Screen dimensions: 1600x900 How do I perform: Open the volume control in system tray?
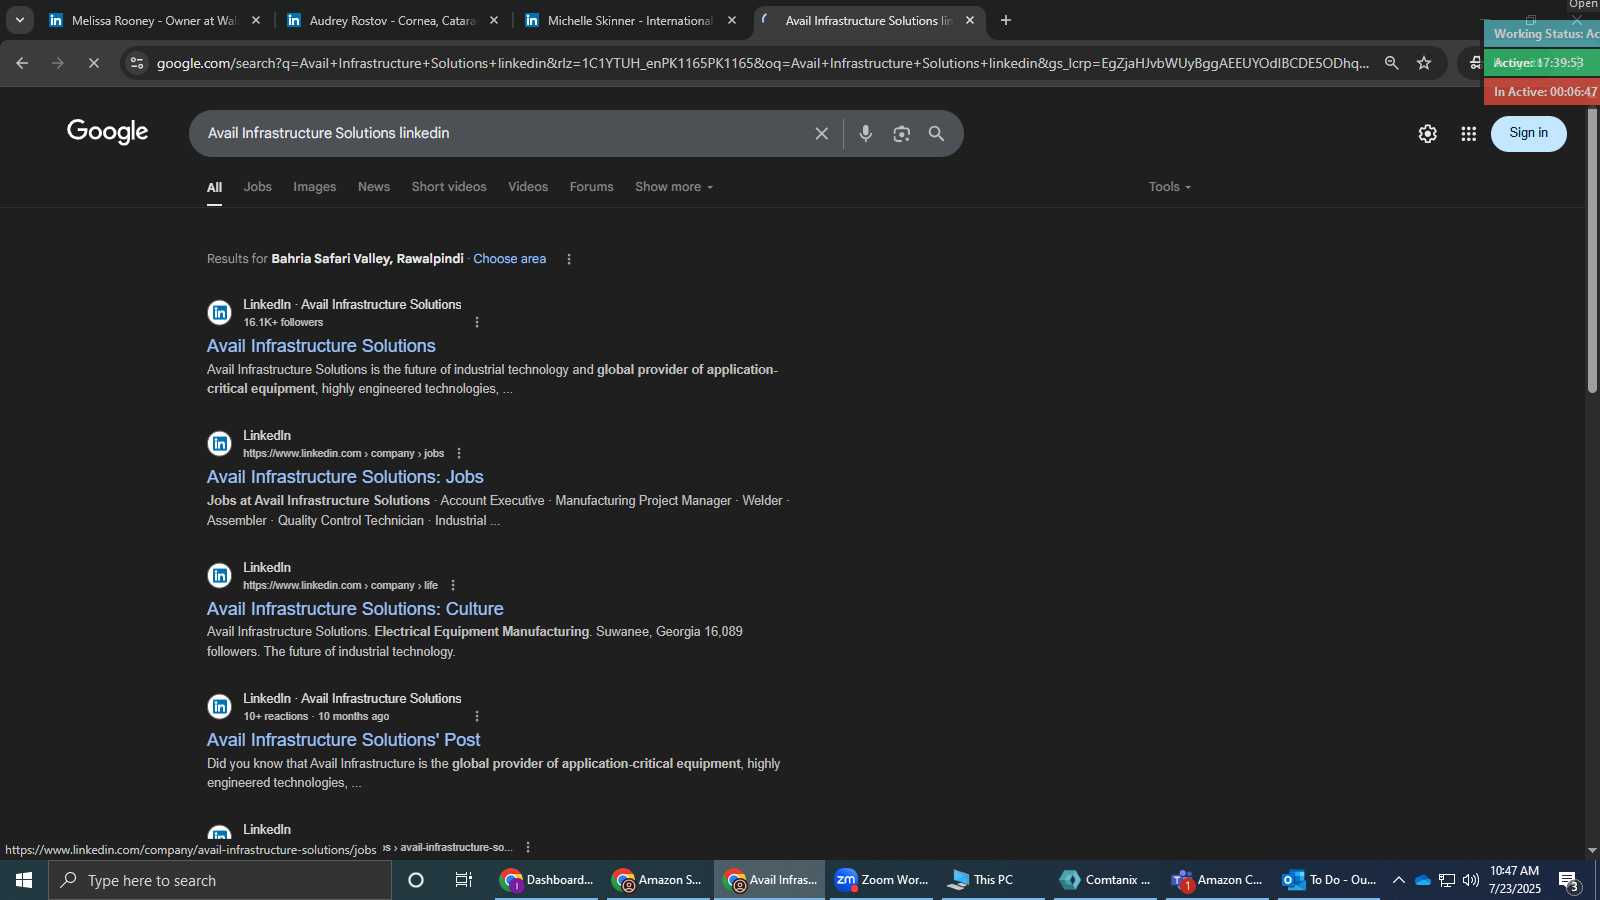click(x=1470, y=880)
